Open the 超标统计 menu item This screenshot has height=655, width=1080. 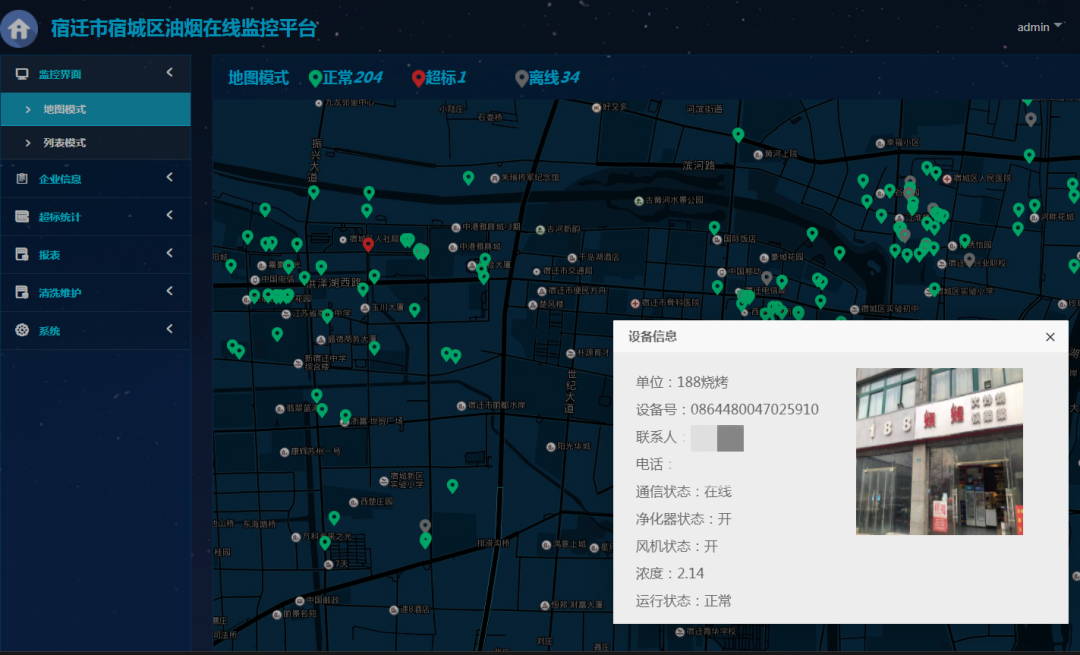[60, 216]
